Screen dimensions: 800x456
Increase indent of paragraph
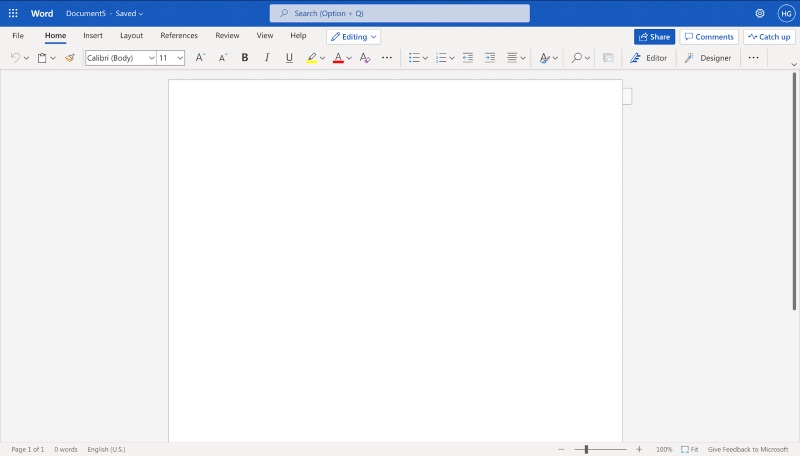[490, 58]
